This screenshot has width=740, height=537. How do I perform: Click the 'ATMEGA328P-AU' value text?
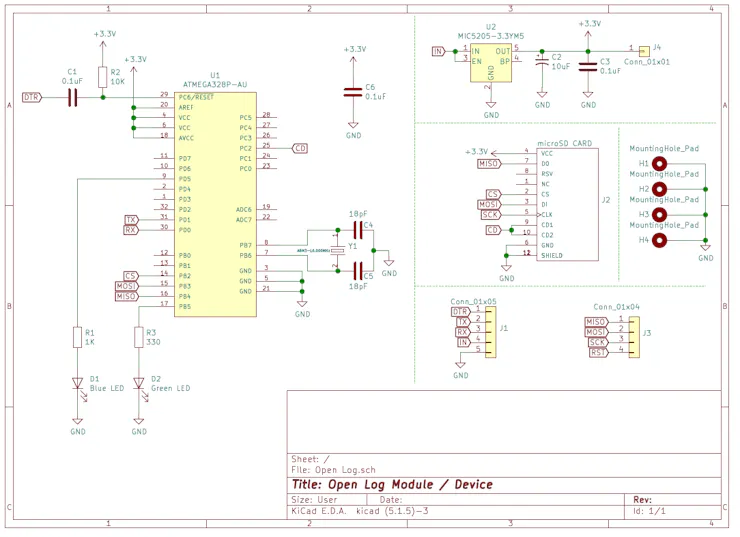(x=215, y=84)
